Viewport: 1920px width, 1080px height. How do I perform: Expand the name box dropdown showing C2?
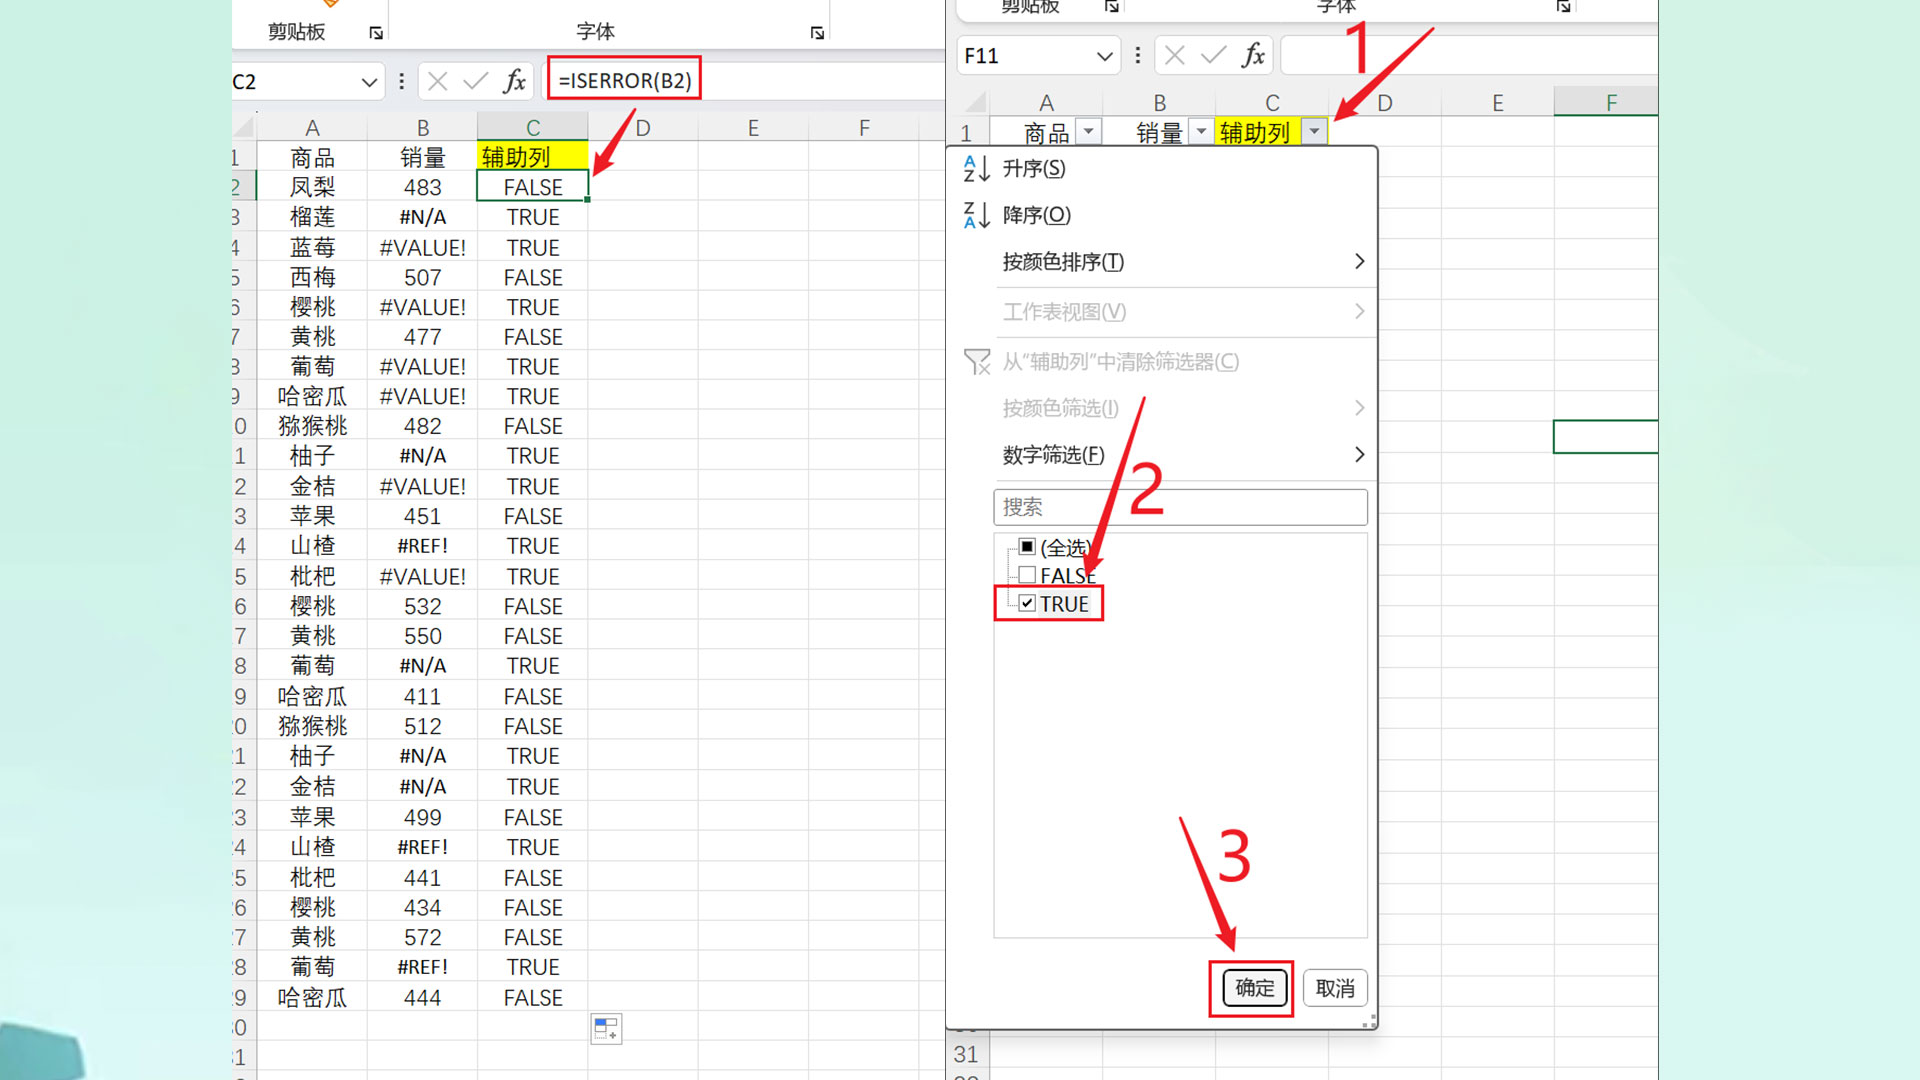coord(369,82)
